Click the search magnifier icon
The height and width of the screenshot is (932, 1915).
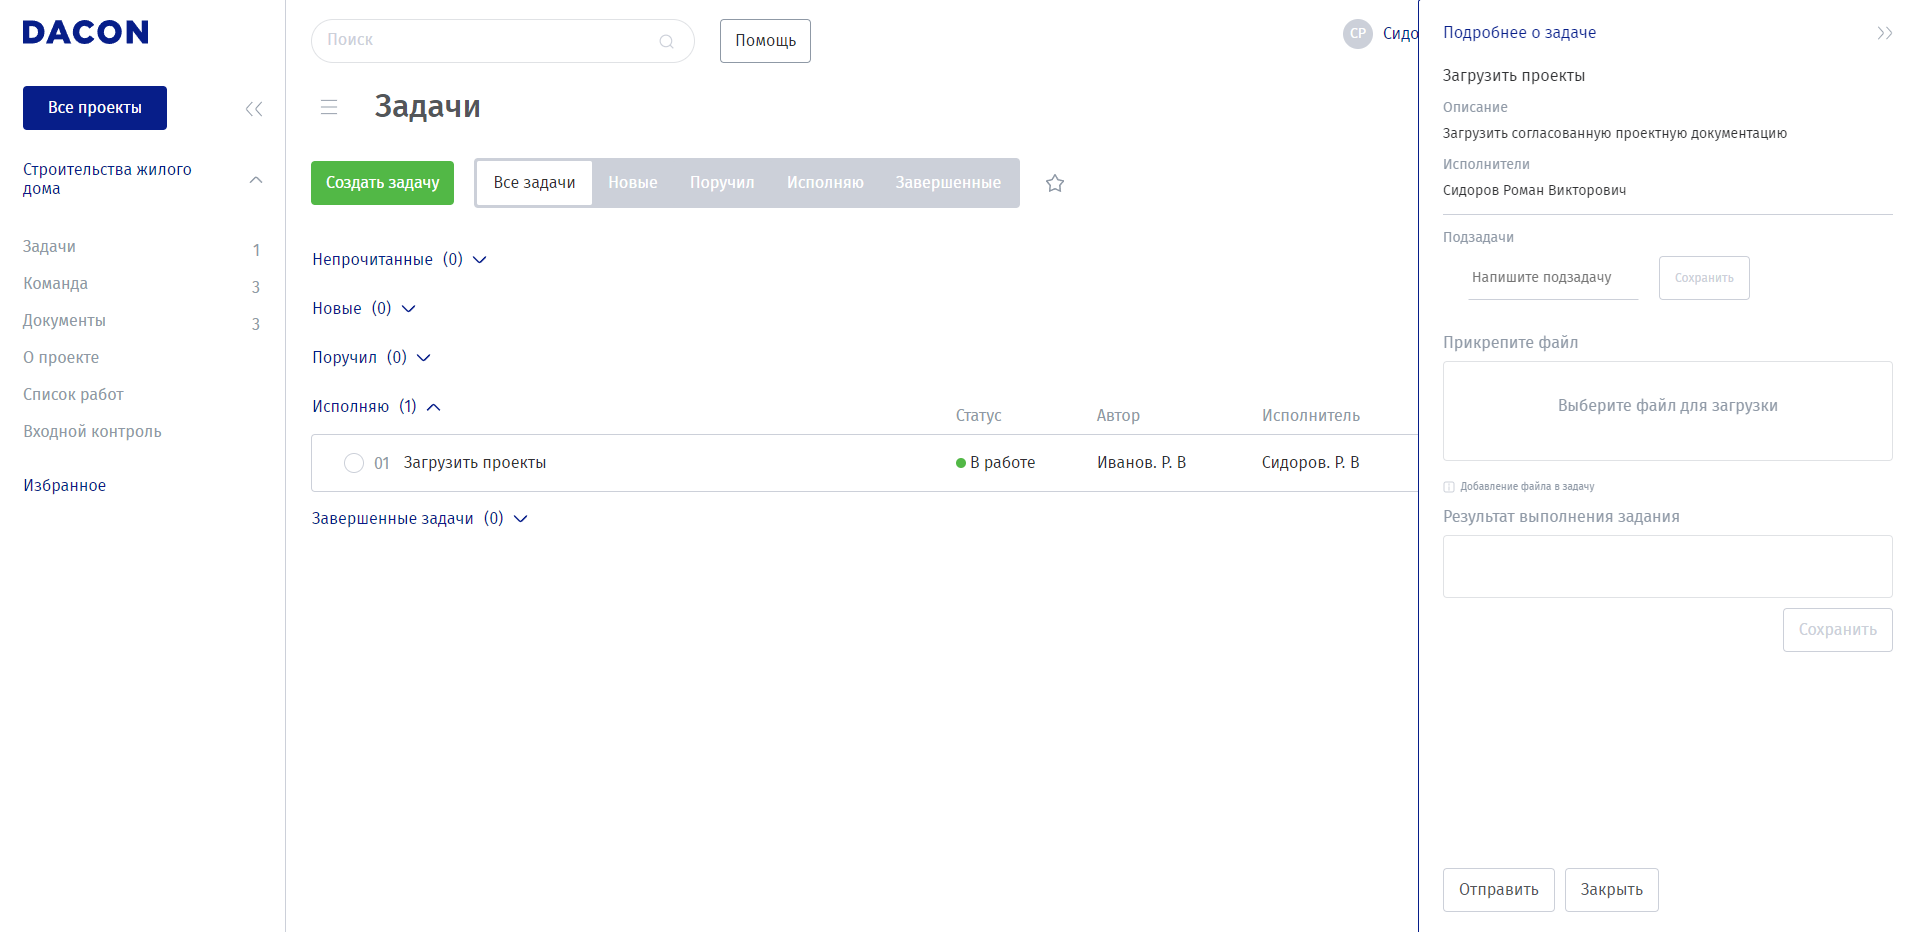click(x=666, y=41)
